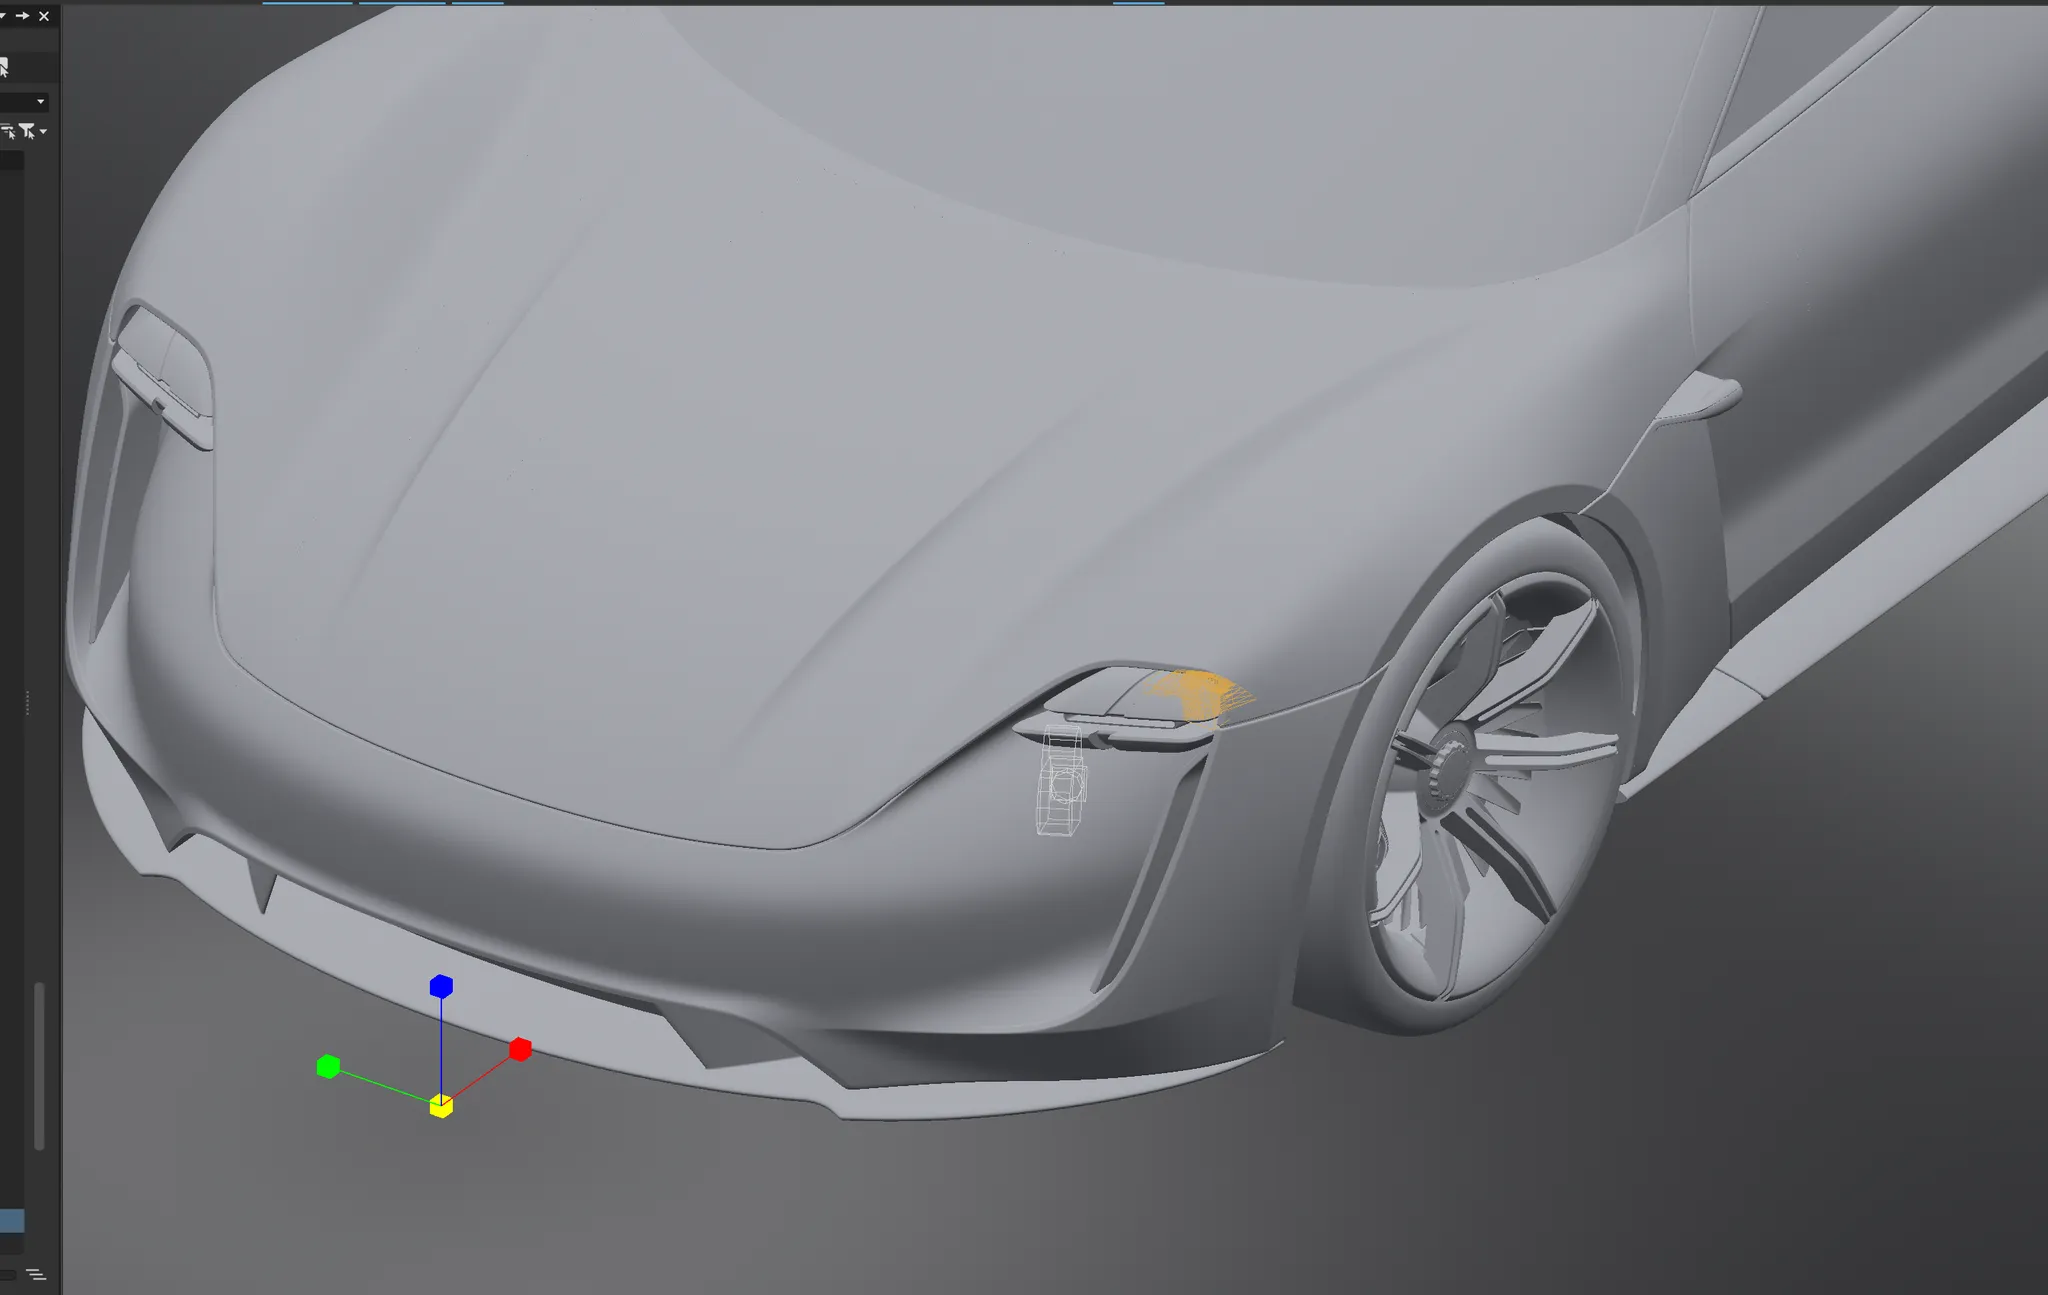Viewport: 2048px width, 1295px height.
Task: Click the staggered lines icon at panel bottom
Action: 36,1274
